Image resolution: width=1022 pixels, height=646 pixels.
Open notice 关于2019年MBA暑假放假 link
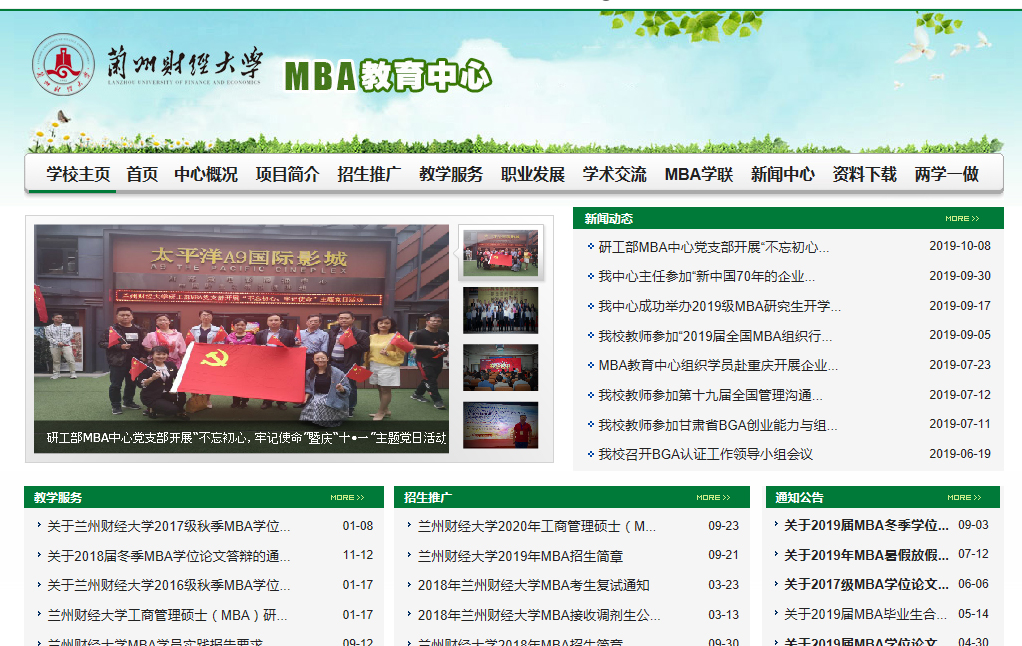point(866,554)
